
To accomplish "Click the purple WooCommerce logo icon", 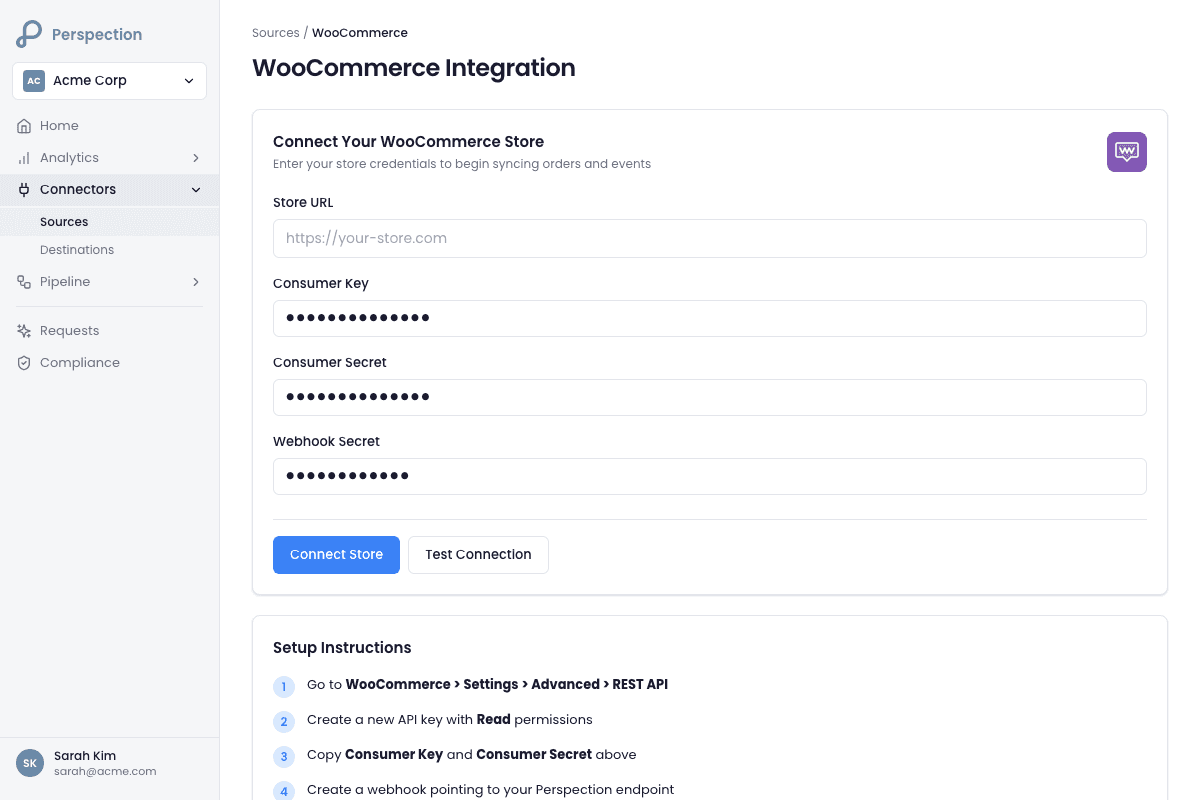I will [1127, 152].
